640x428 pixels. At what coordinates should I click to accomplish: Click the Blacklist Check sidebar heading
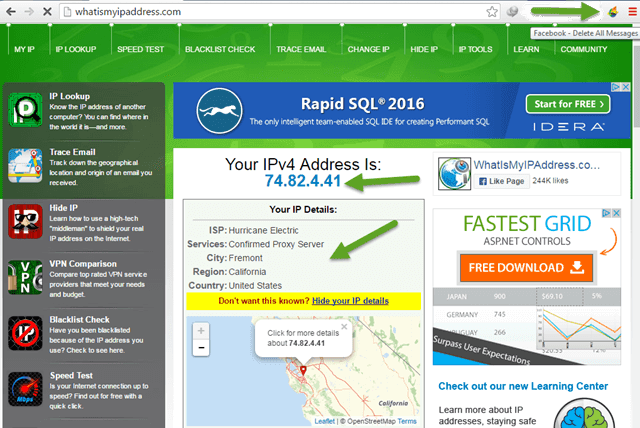click(x=80, y=319)
